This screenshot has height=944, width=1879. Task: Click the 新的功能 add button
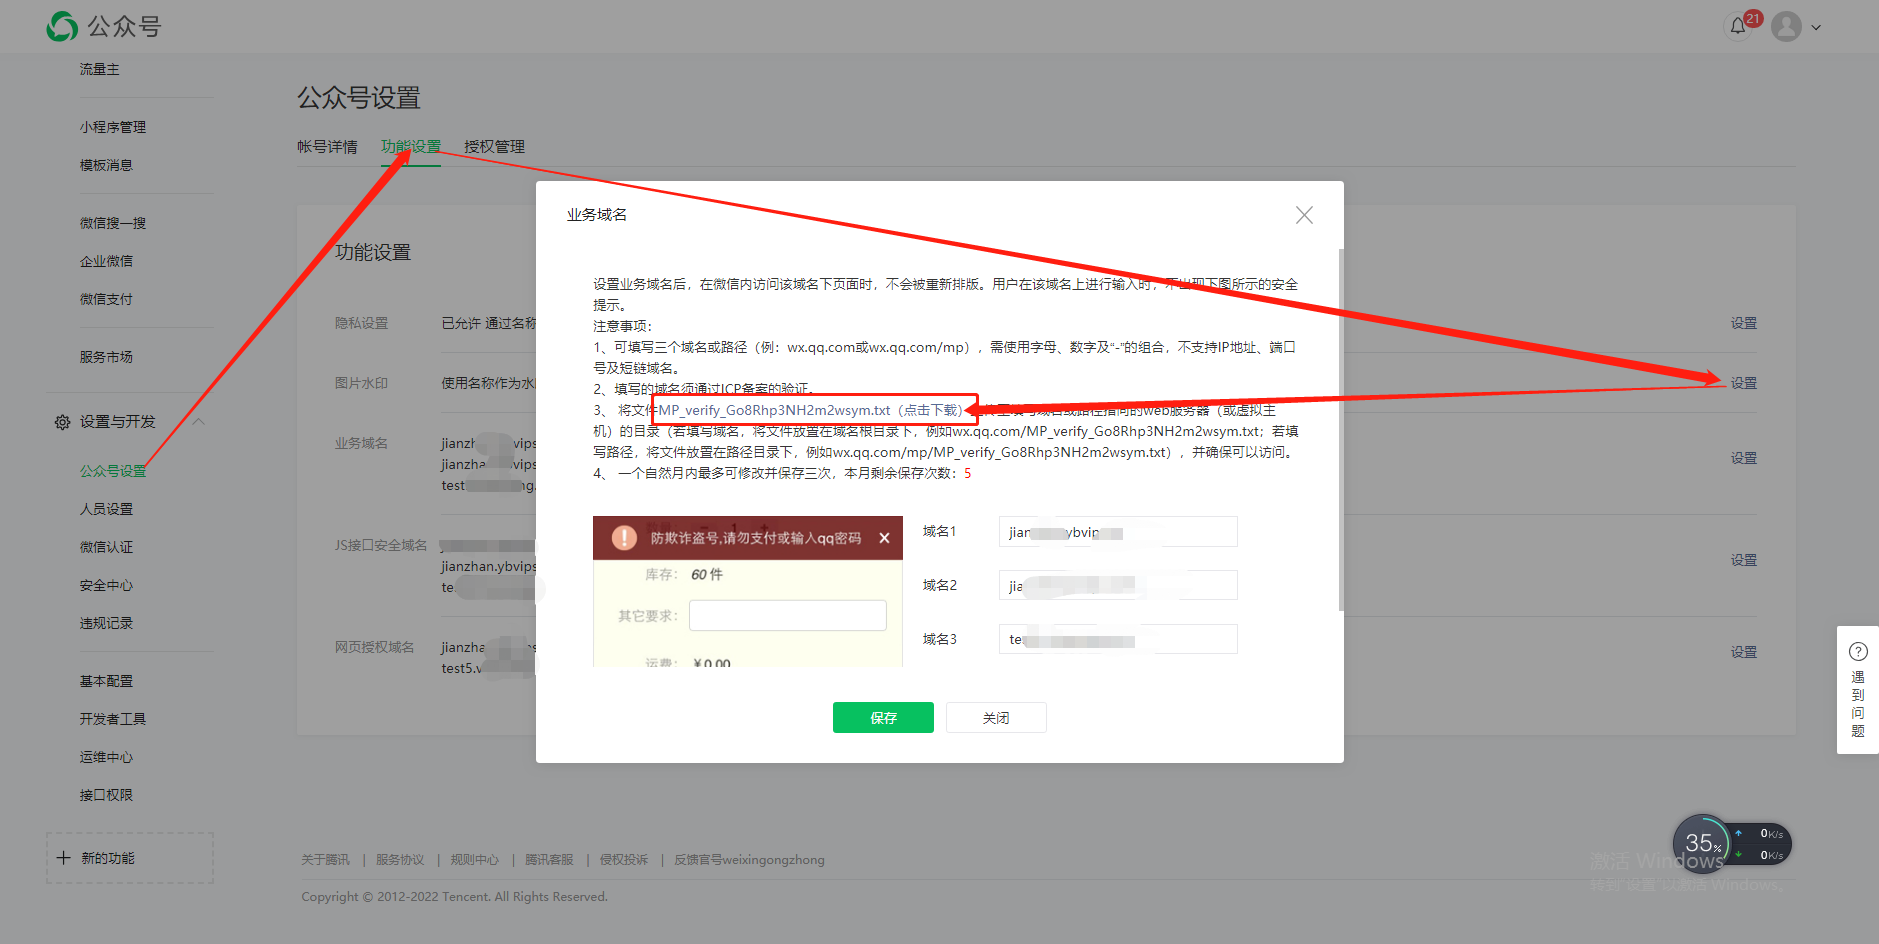point(130,858)
